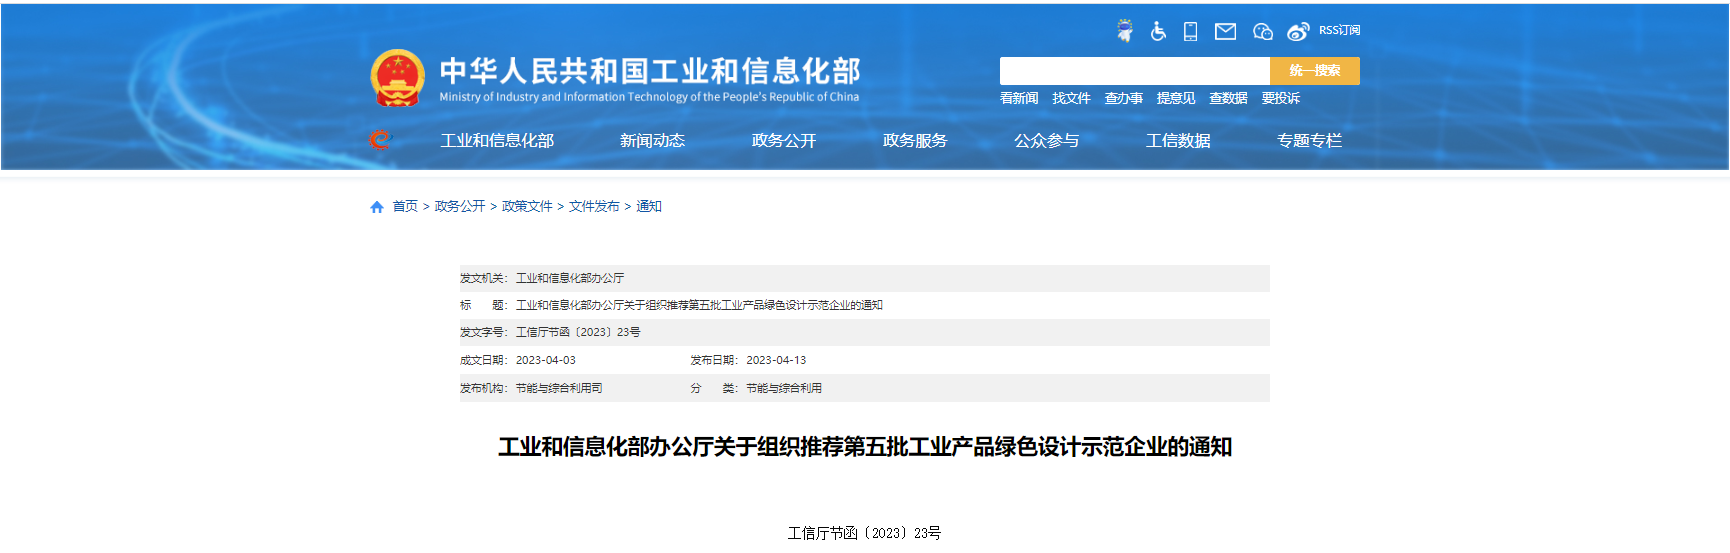Select the 政务服务 navigation item
The image size is (1730, 553).
[914, 141]
